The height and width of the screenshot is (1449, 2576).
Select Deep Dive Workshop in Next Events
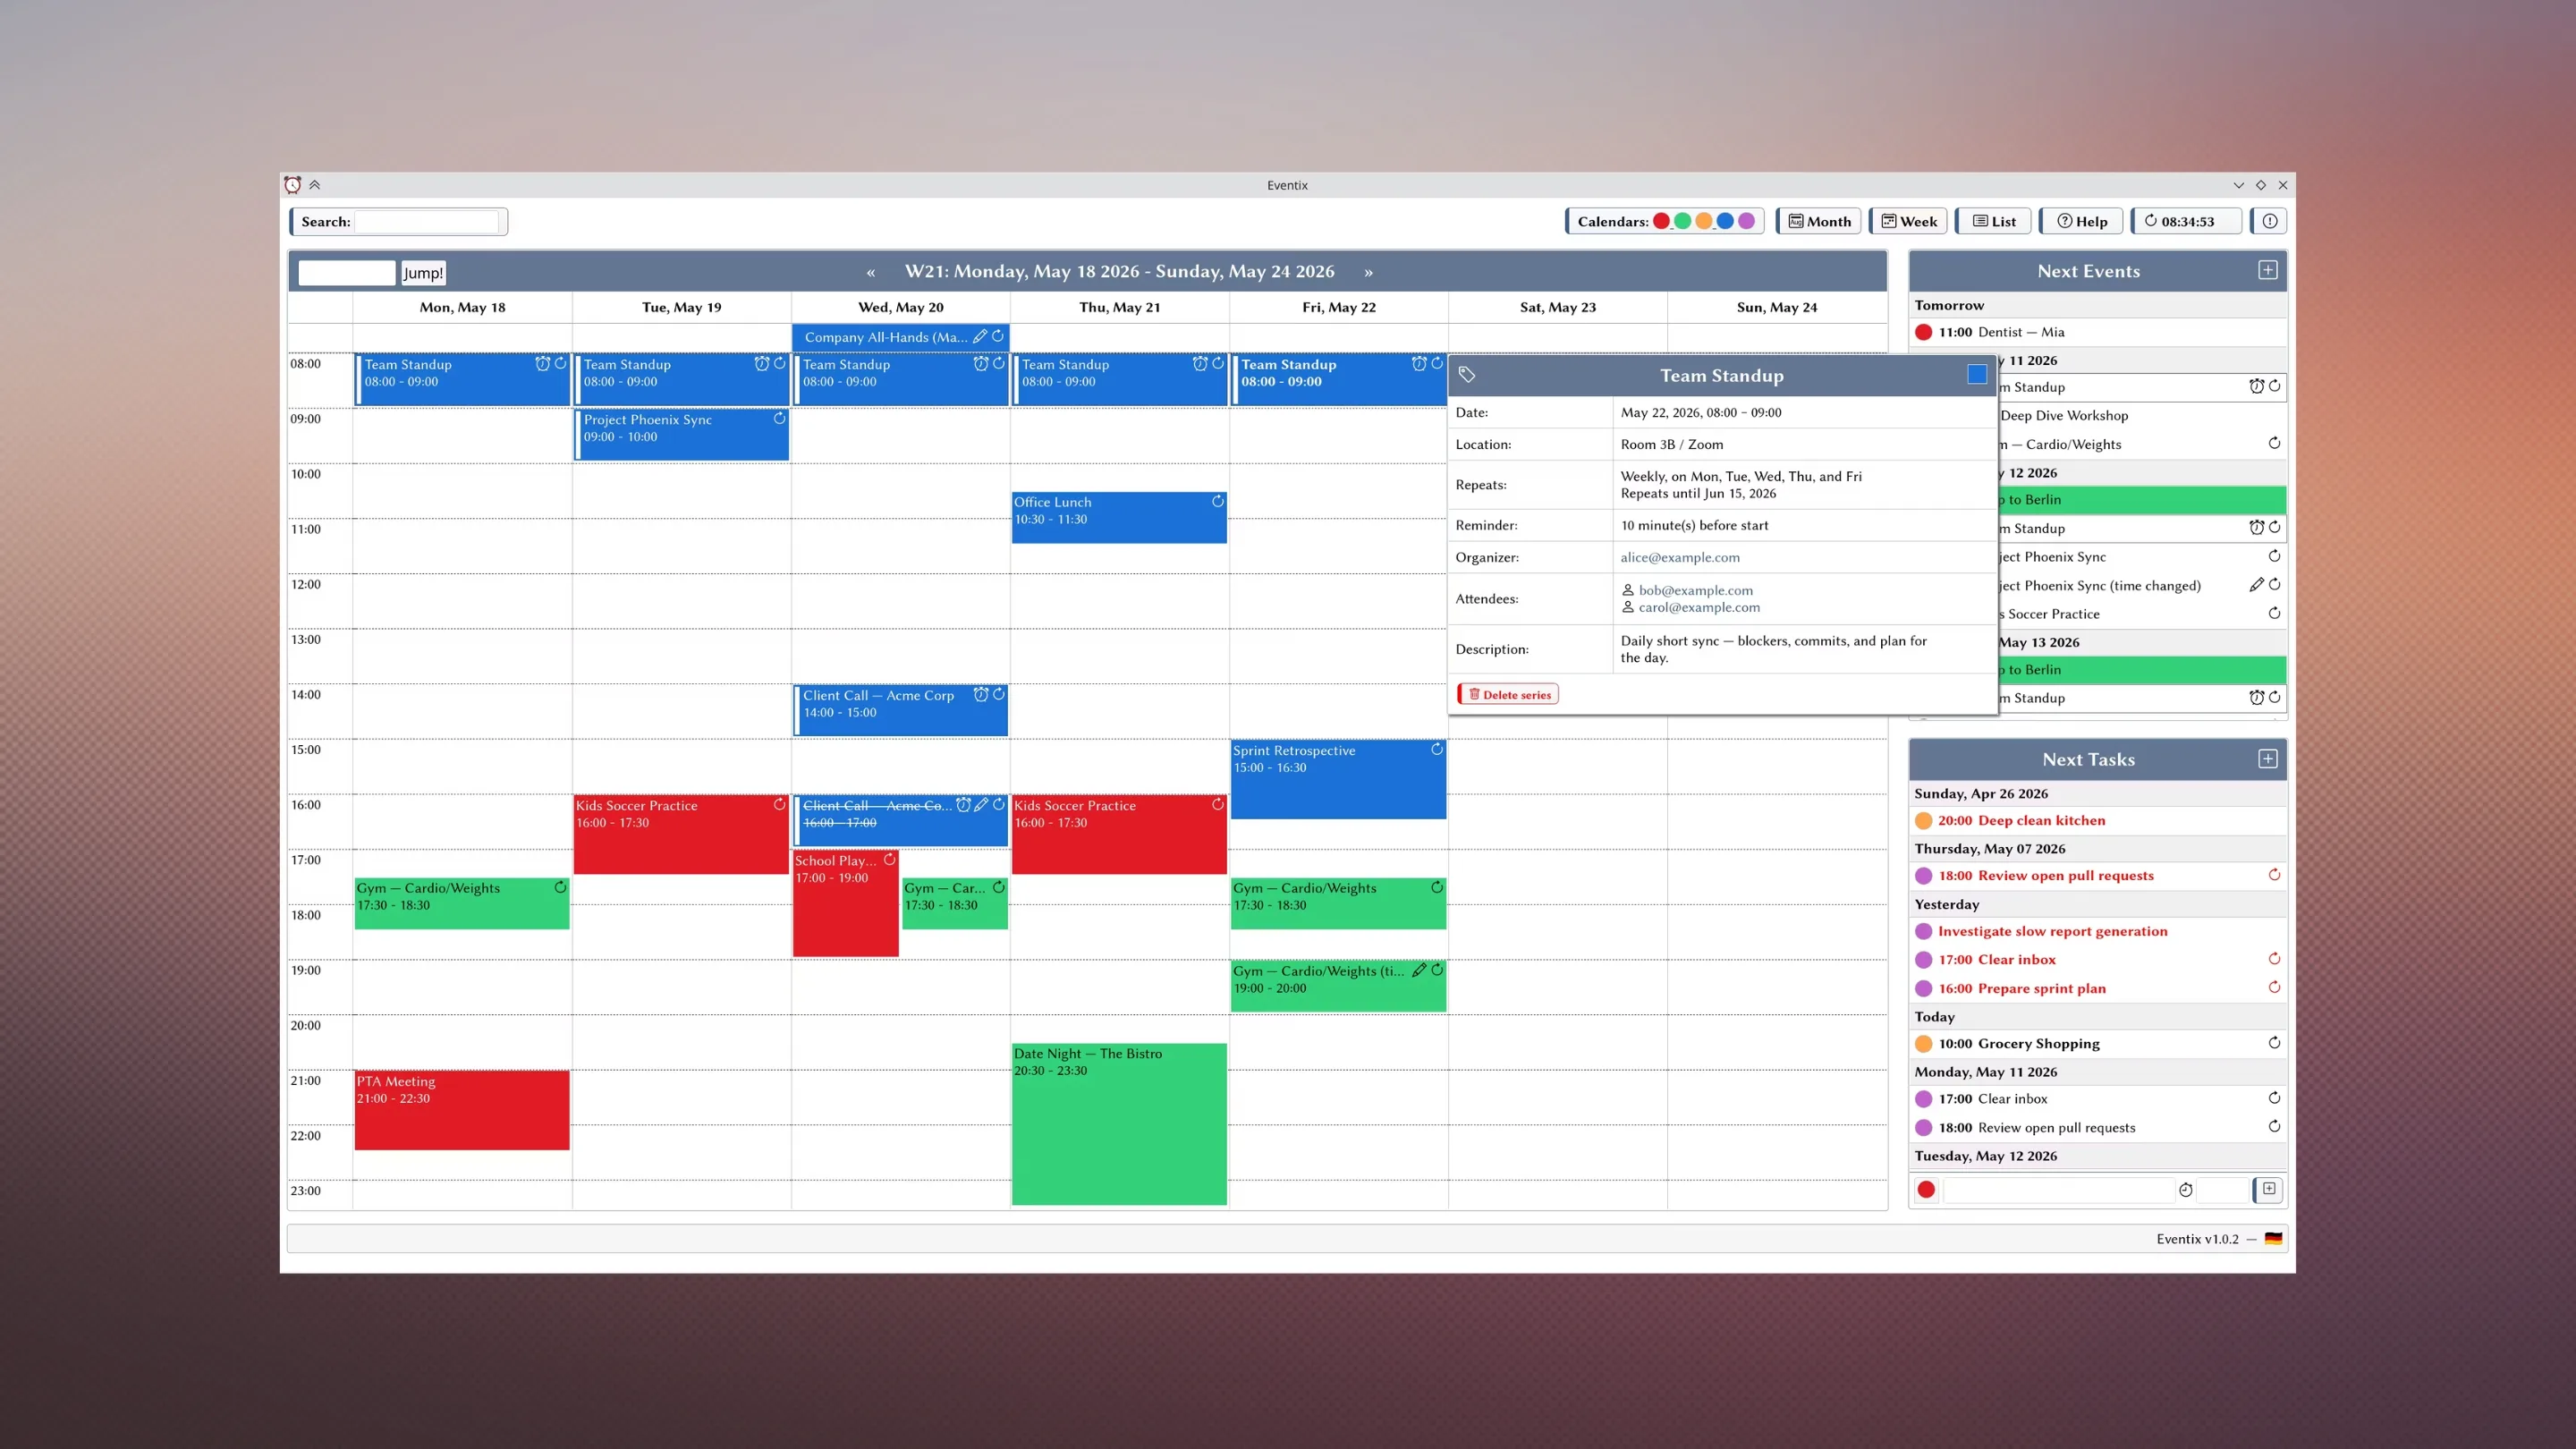click(2142, 415)
